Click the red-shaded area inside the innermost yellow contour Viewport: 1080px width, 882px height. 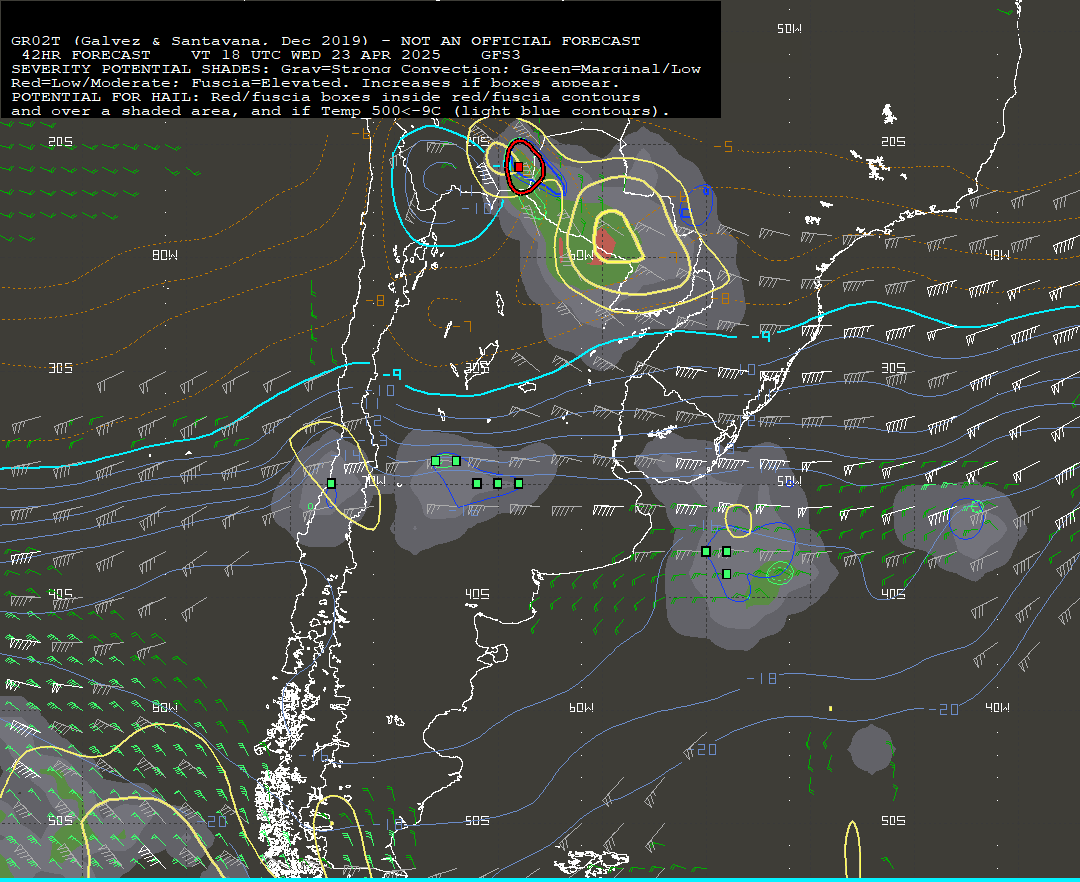604,245
